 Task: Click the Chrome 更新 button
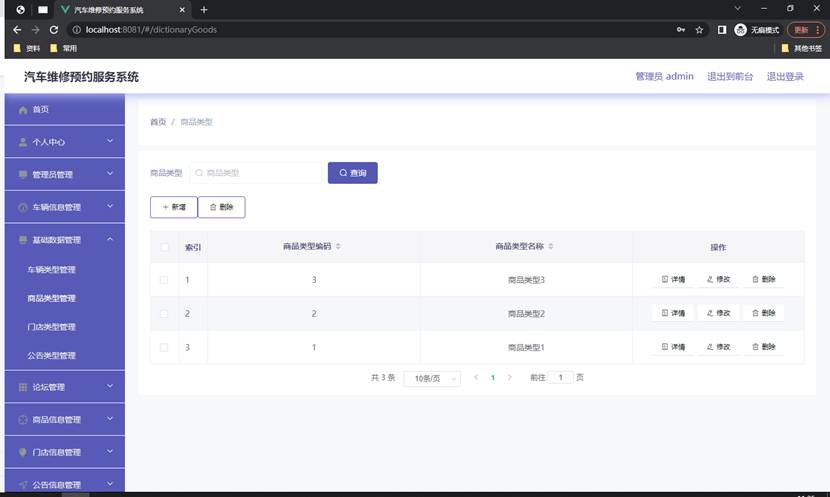[x=806, y=30]
